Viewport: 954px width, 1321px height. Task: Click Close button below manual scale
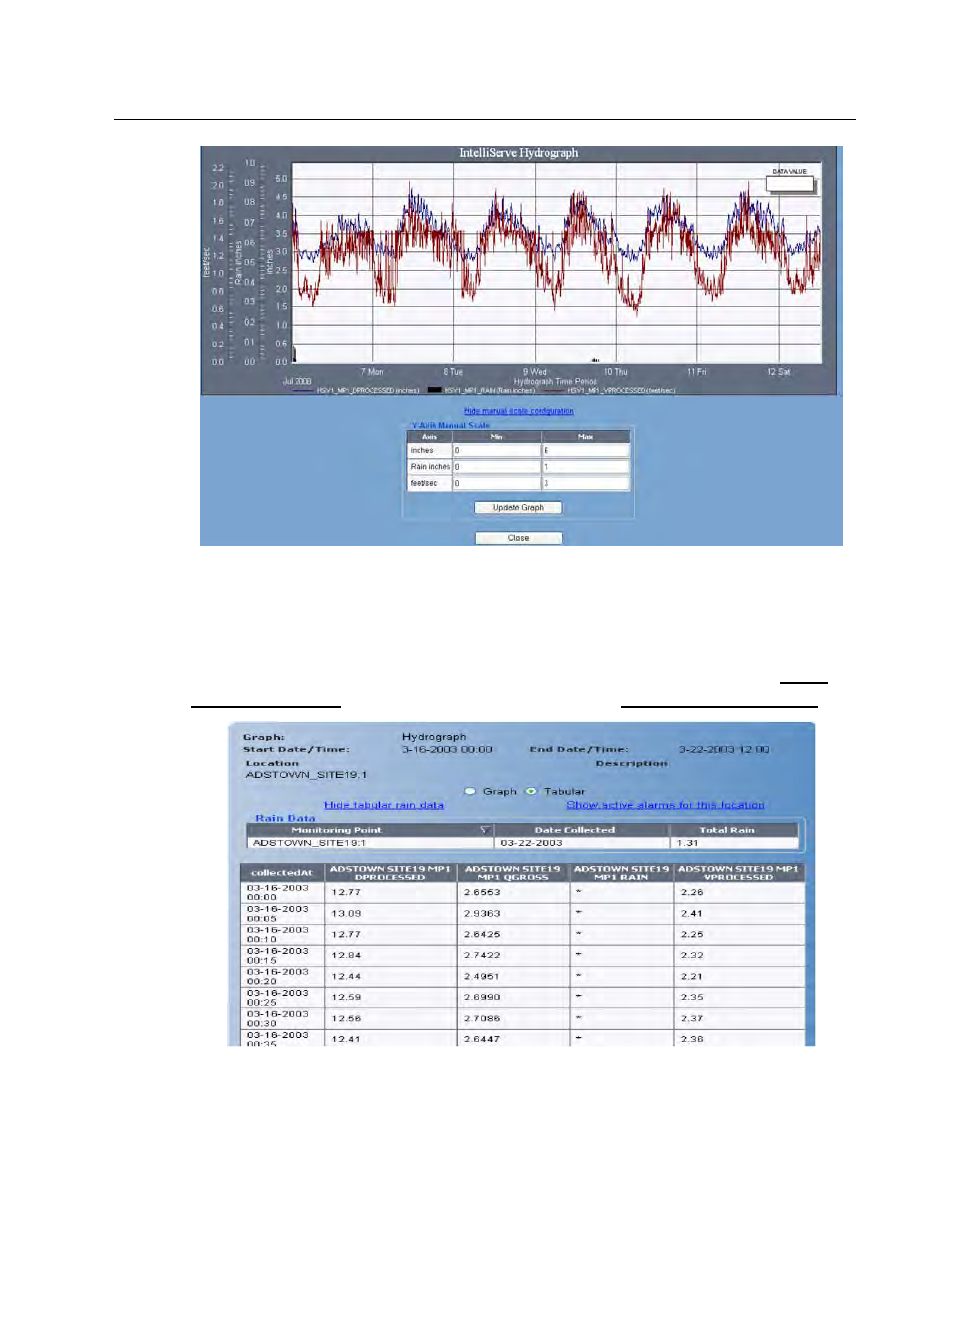518,538
